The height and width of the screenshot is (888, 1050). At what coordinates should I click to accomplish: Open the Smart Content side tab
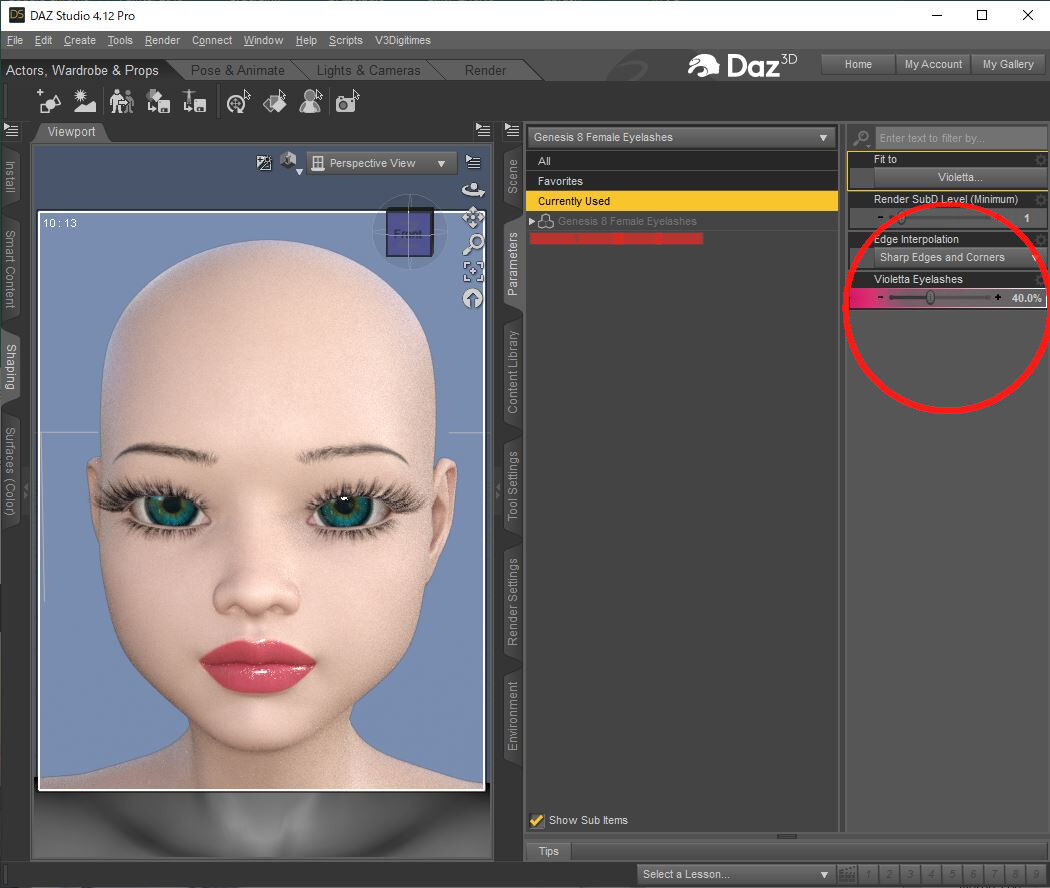[x=10, y=269]
